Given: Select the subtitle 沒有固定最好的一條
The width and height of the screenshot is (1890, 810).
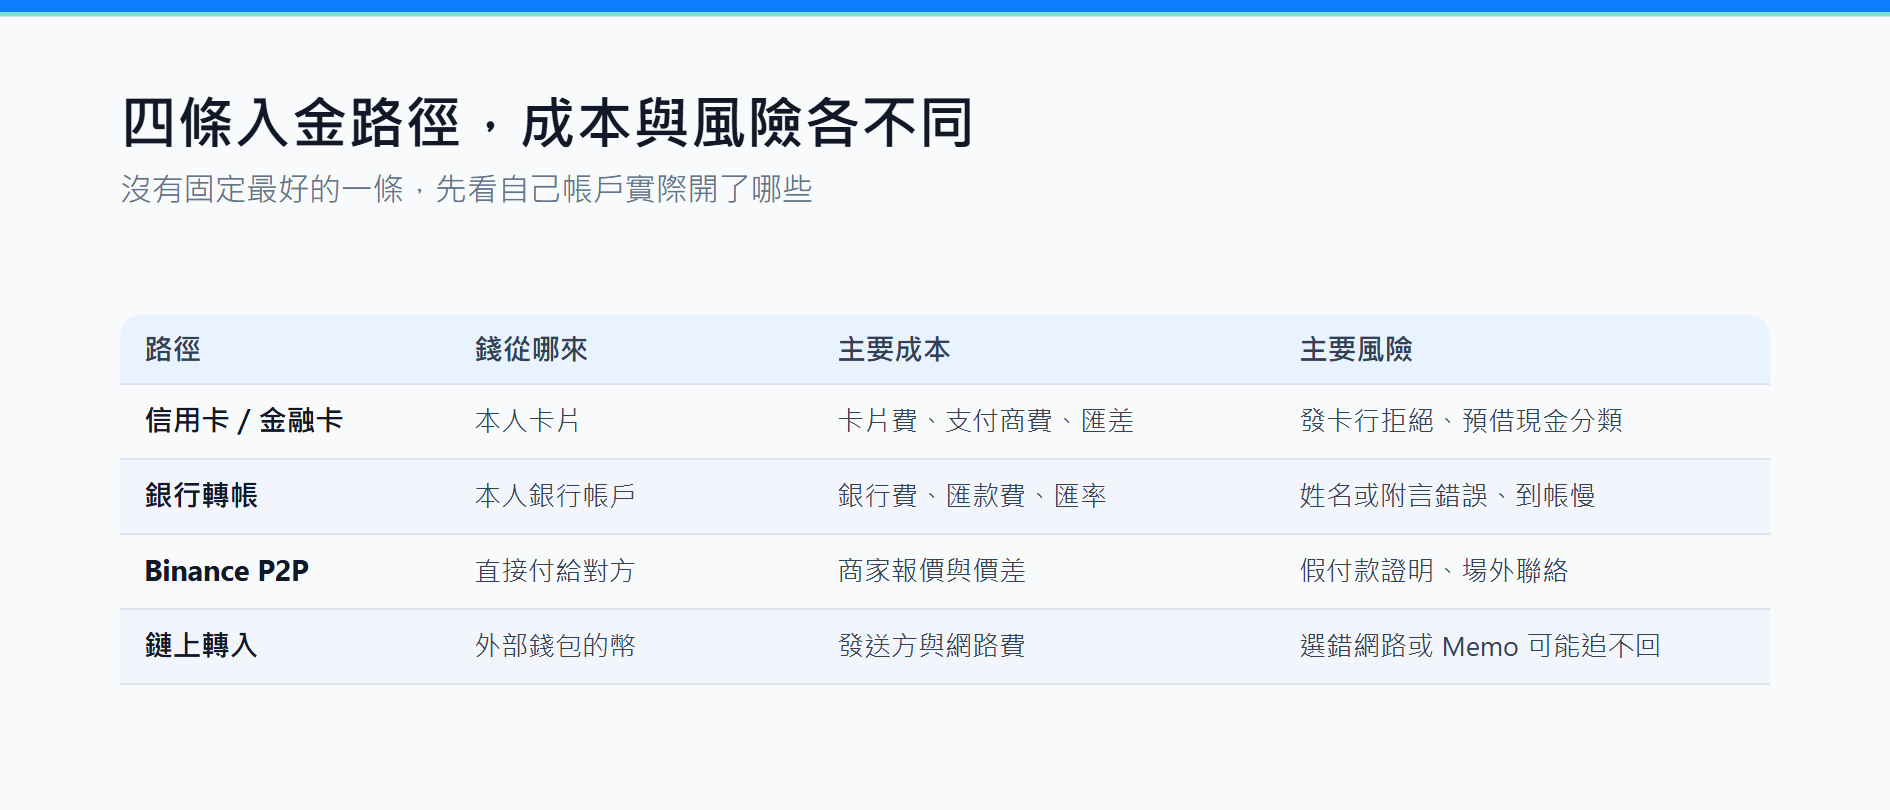Looking at the screenshot, I should click(262, 189).
